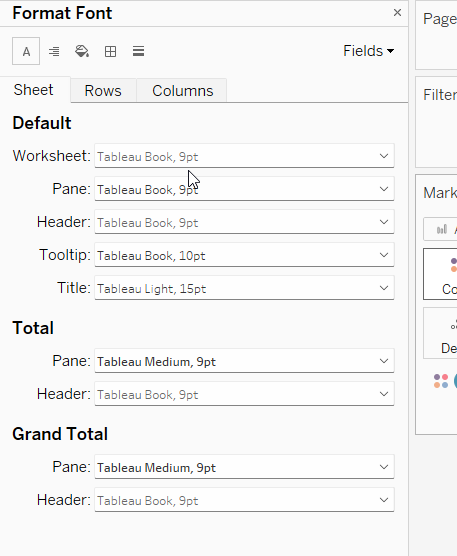457x556 pixels.
Task: Open the Title font dropdown
Action: point(244,288)
